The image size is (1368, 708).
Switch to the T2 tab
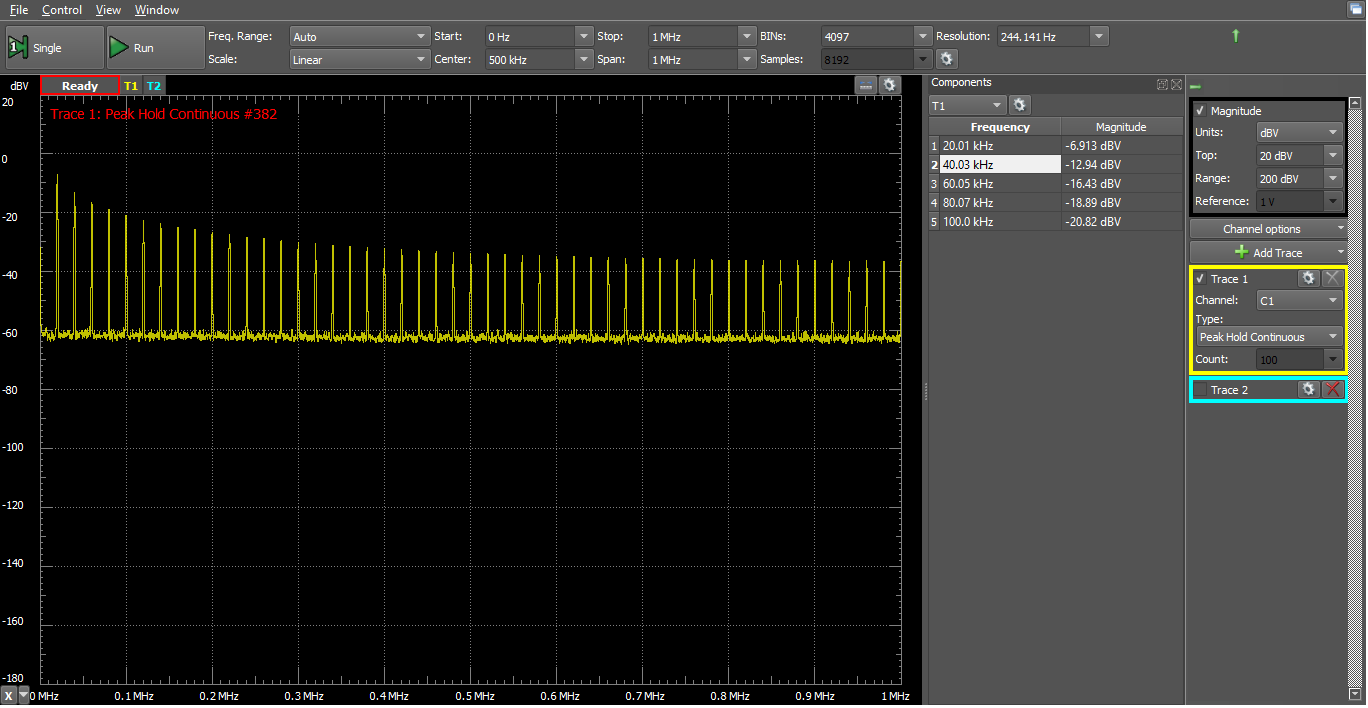tap(154, 85)
